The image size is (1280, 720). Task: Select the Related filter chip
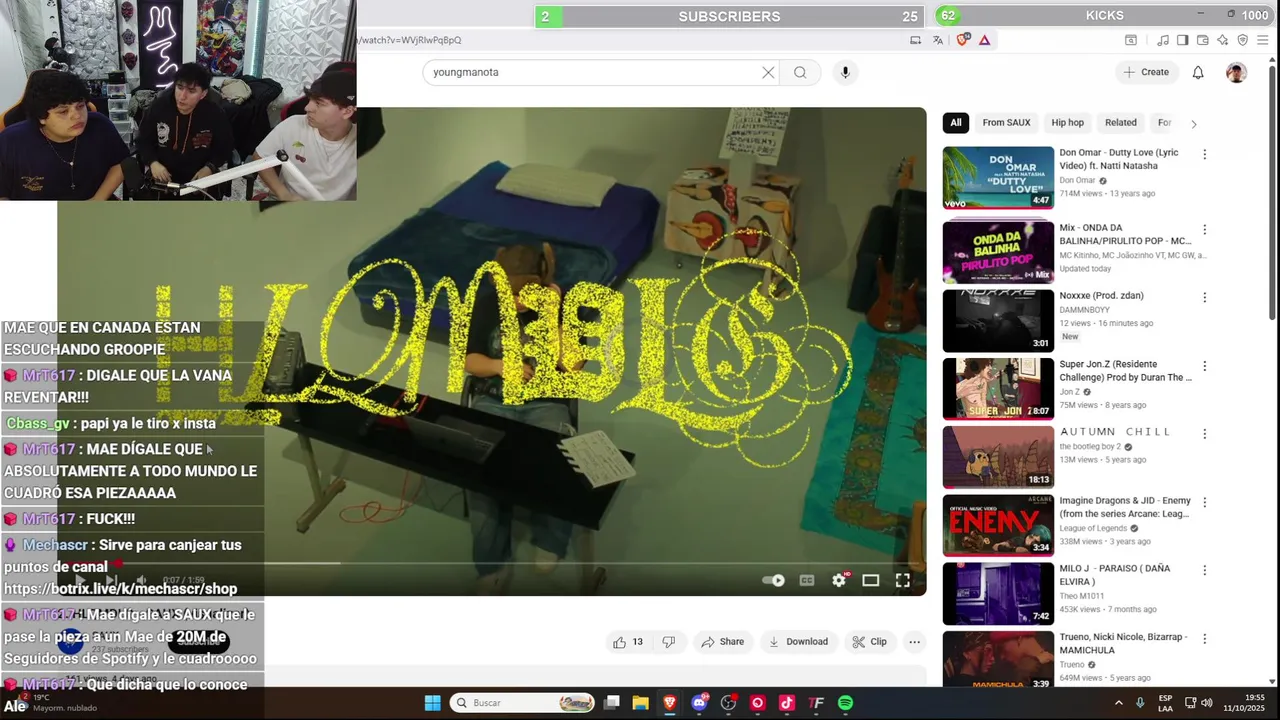pos(1120,123)
